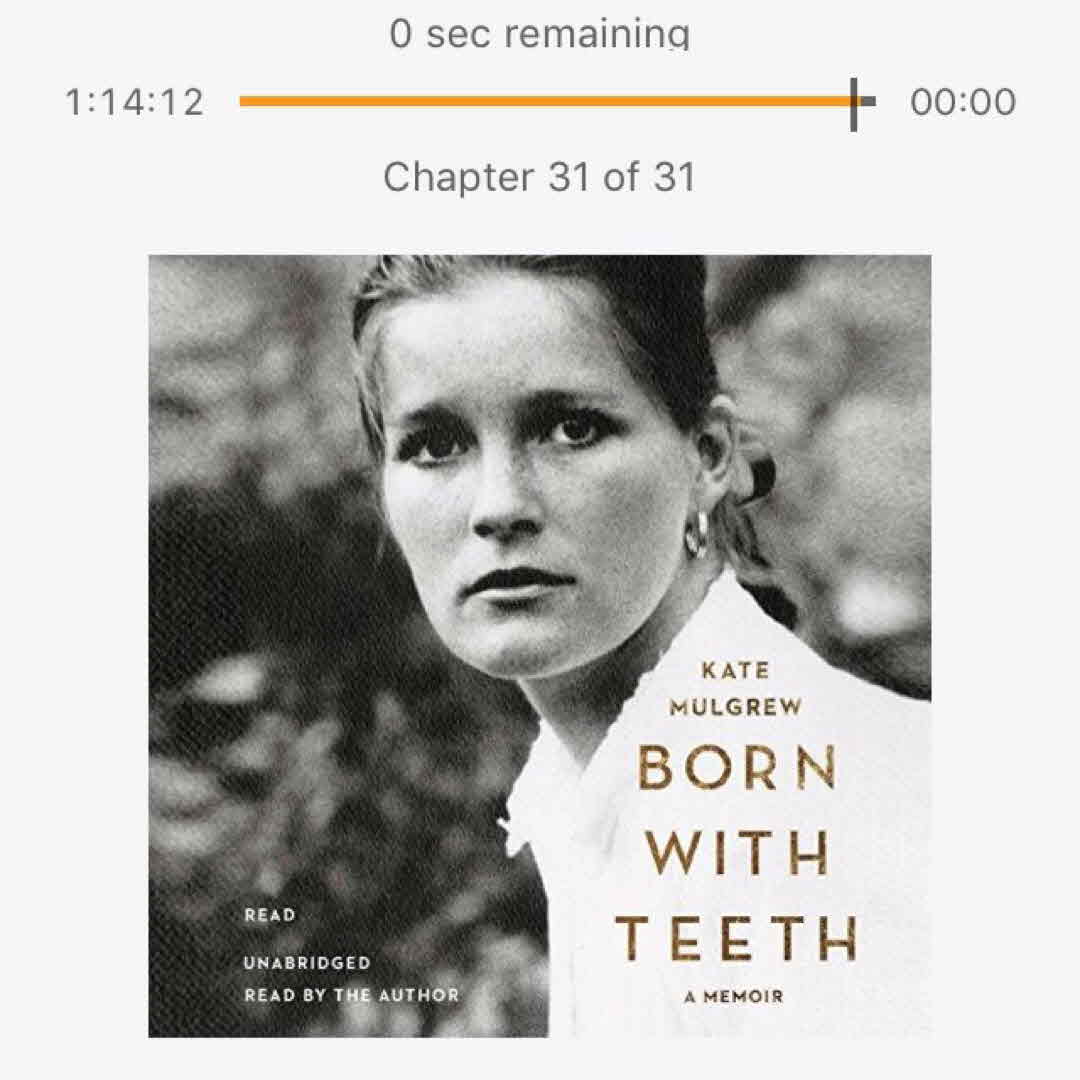Viewport: 1080px width, 1080px height.
Task: Tap the Born With Teeth cover art
Action: point(540,646)
